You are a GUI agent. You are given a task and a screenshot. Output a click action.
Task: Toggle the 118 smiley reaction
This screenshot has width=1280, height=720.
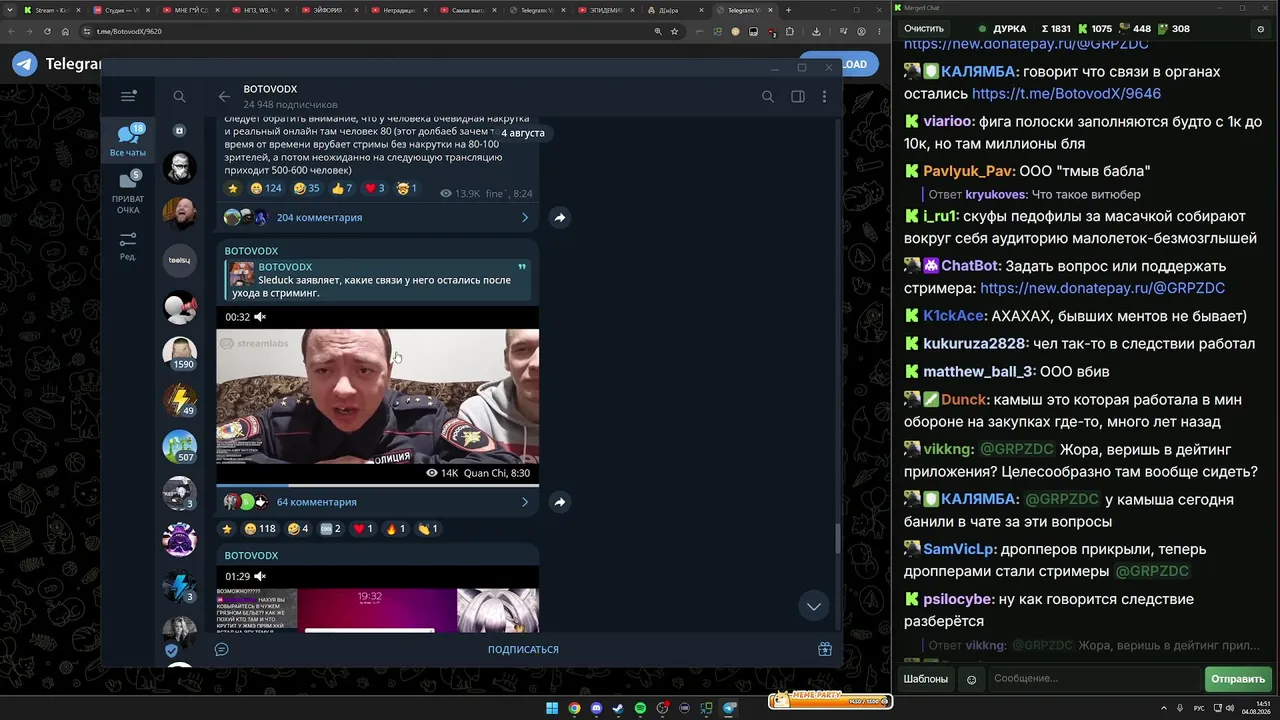tap(261, 529)
